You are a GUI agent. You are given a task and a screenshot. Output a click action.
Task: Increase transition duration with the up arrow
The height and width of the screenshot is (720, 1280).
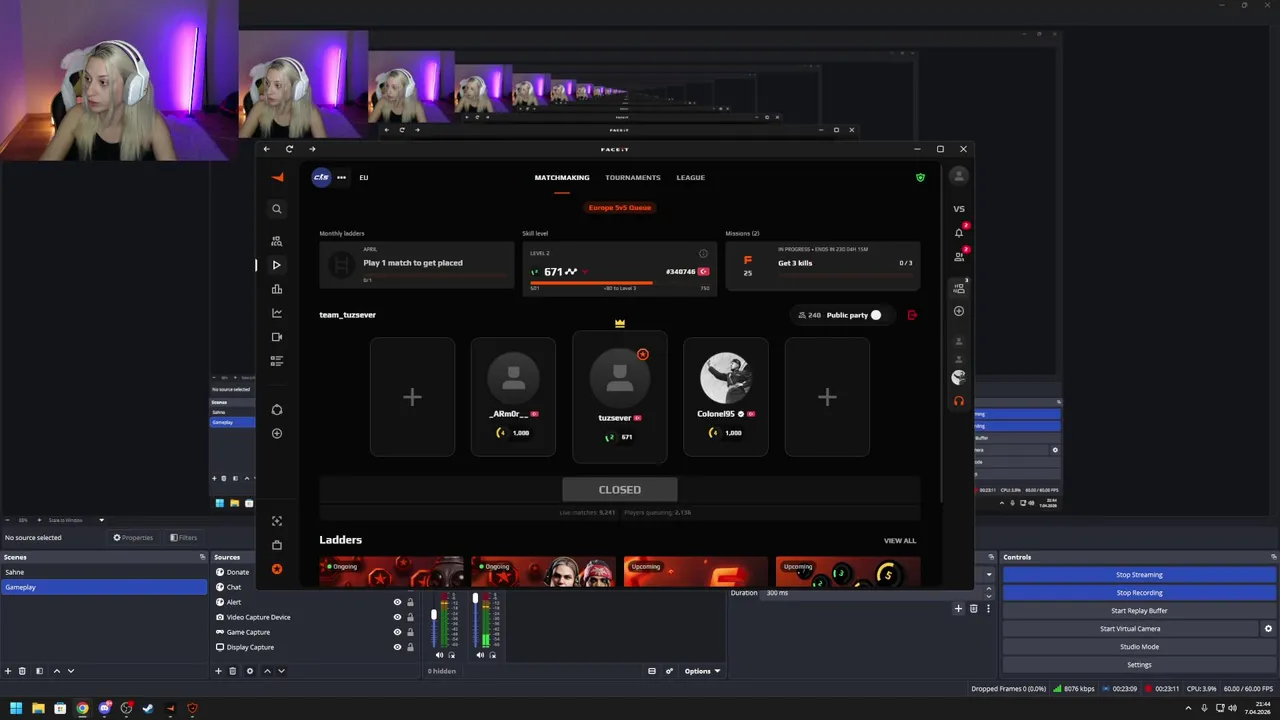pyautogui.click(x=989, y=590)
